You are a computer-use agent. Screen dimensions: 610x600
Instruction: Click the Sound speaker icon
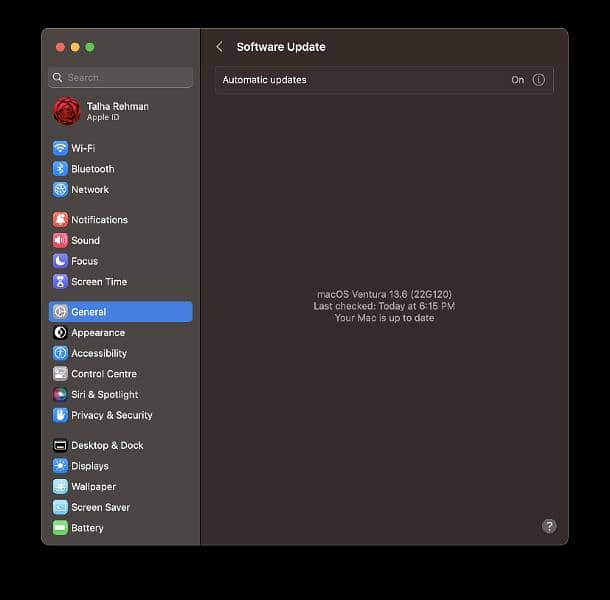point(60,240)
